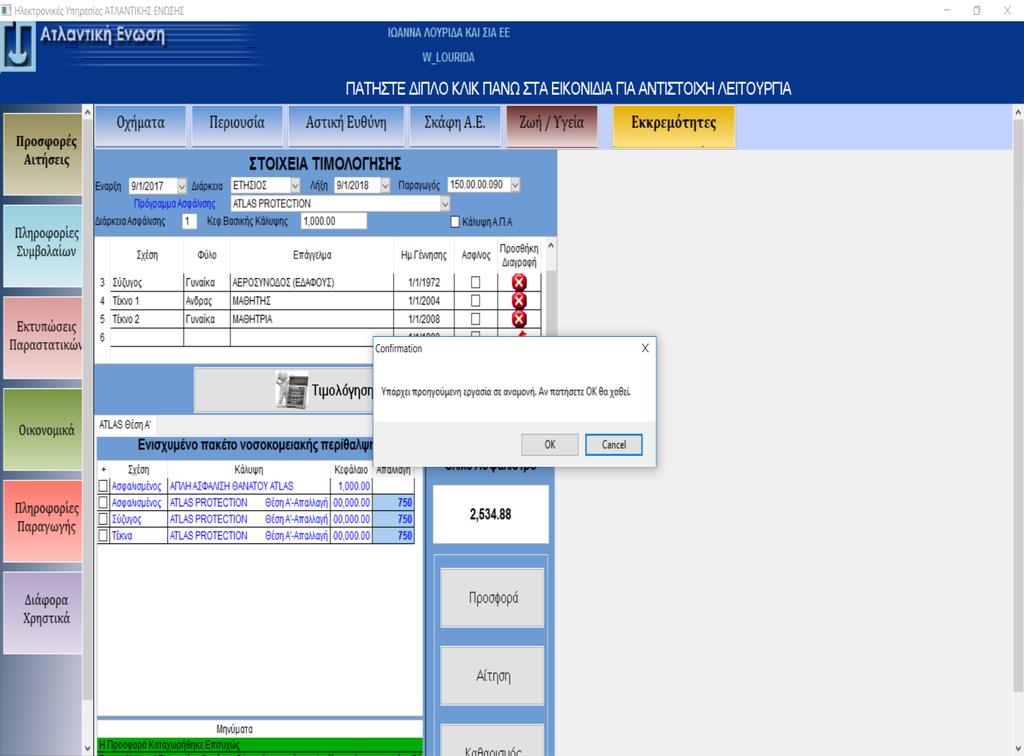The image size is (1024, 756).
Task: Enable the Κάλυψη Α.Π.Α checkbox
Action: point(455,222)
